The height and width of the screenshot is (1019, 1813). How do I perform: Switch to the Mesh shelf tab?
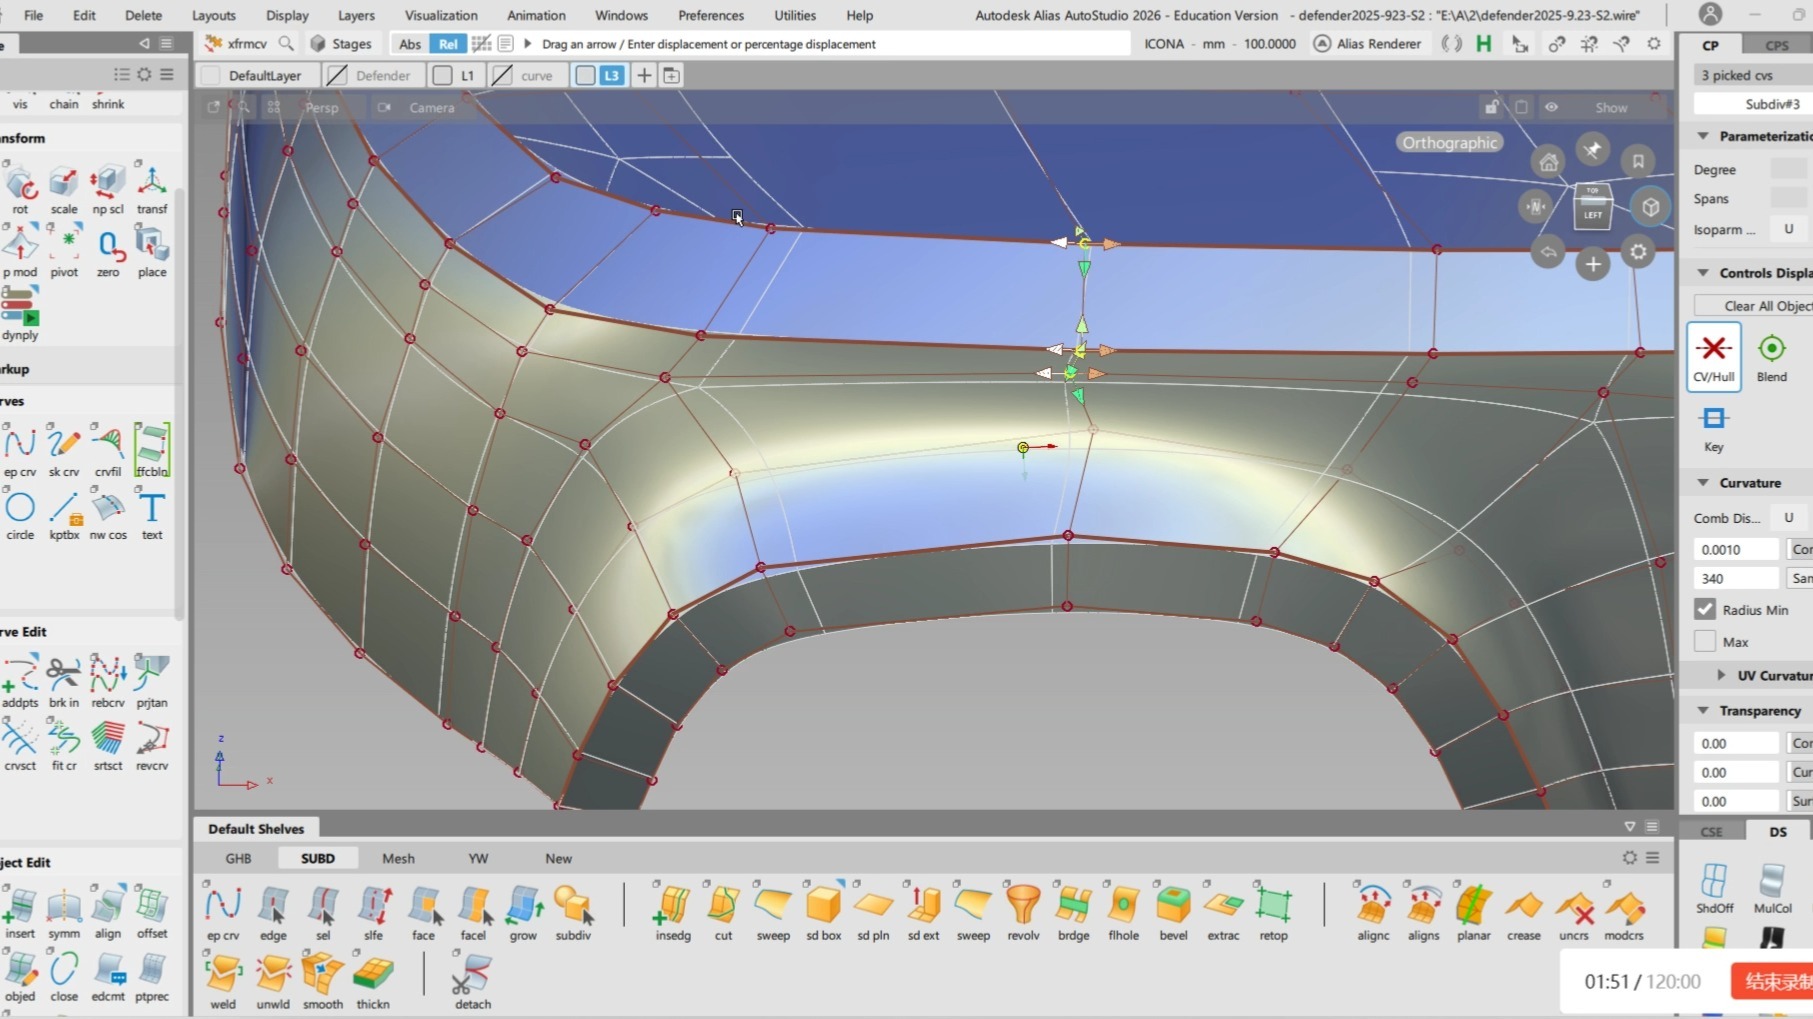pyautogui.click(x=398, y=858)
